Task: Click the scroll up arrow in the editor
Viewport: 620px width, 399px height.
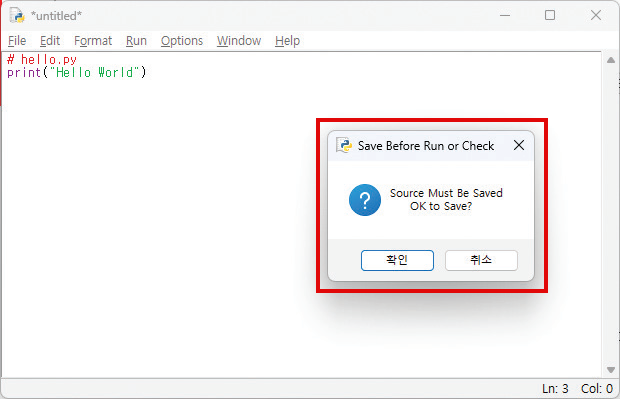Action: click(x=611, y=60)
